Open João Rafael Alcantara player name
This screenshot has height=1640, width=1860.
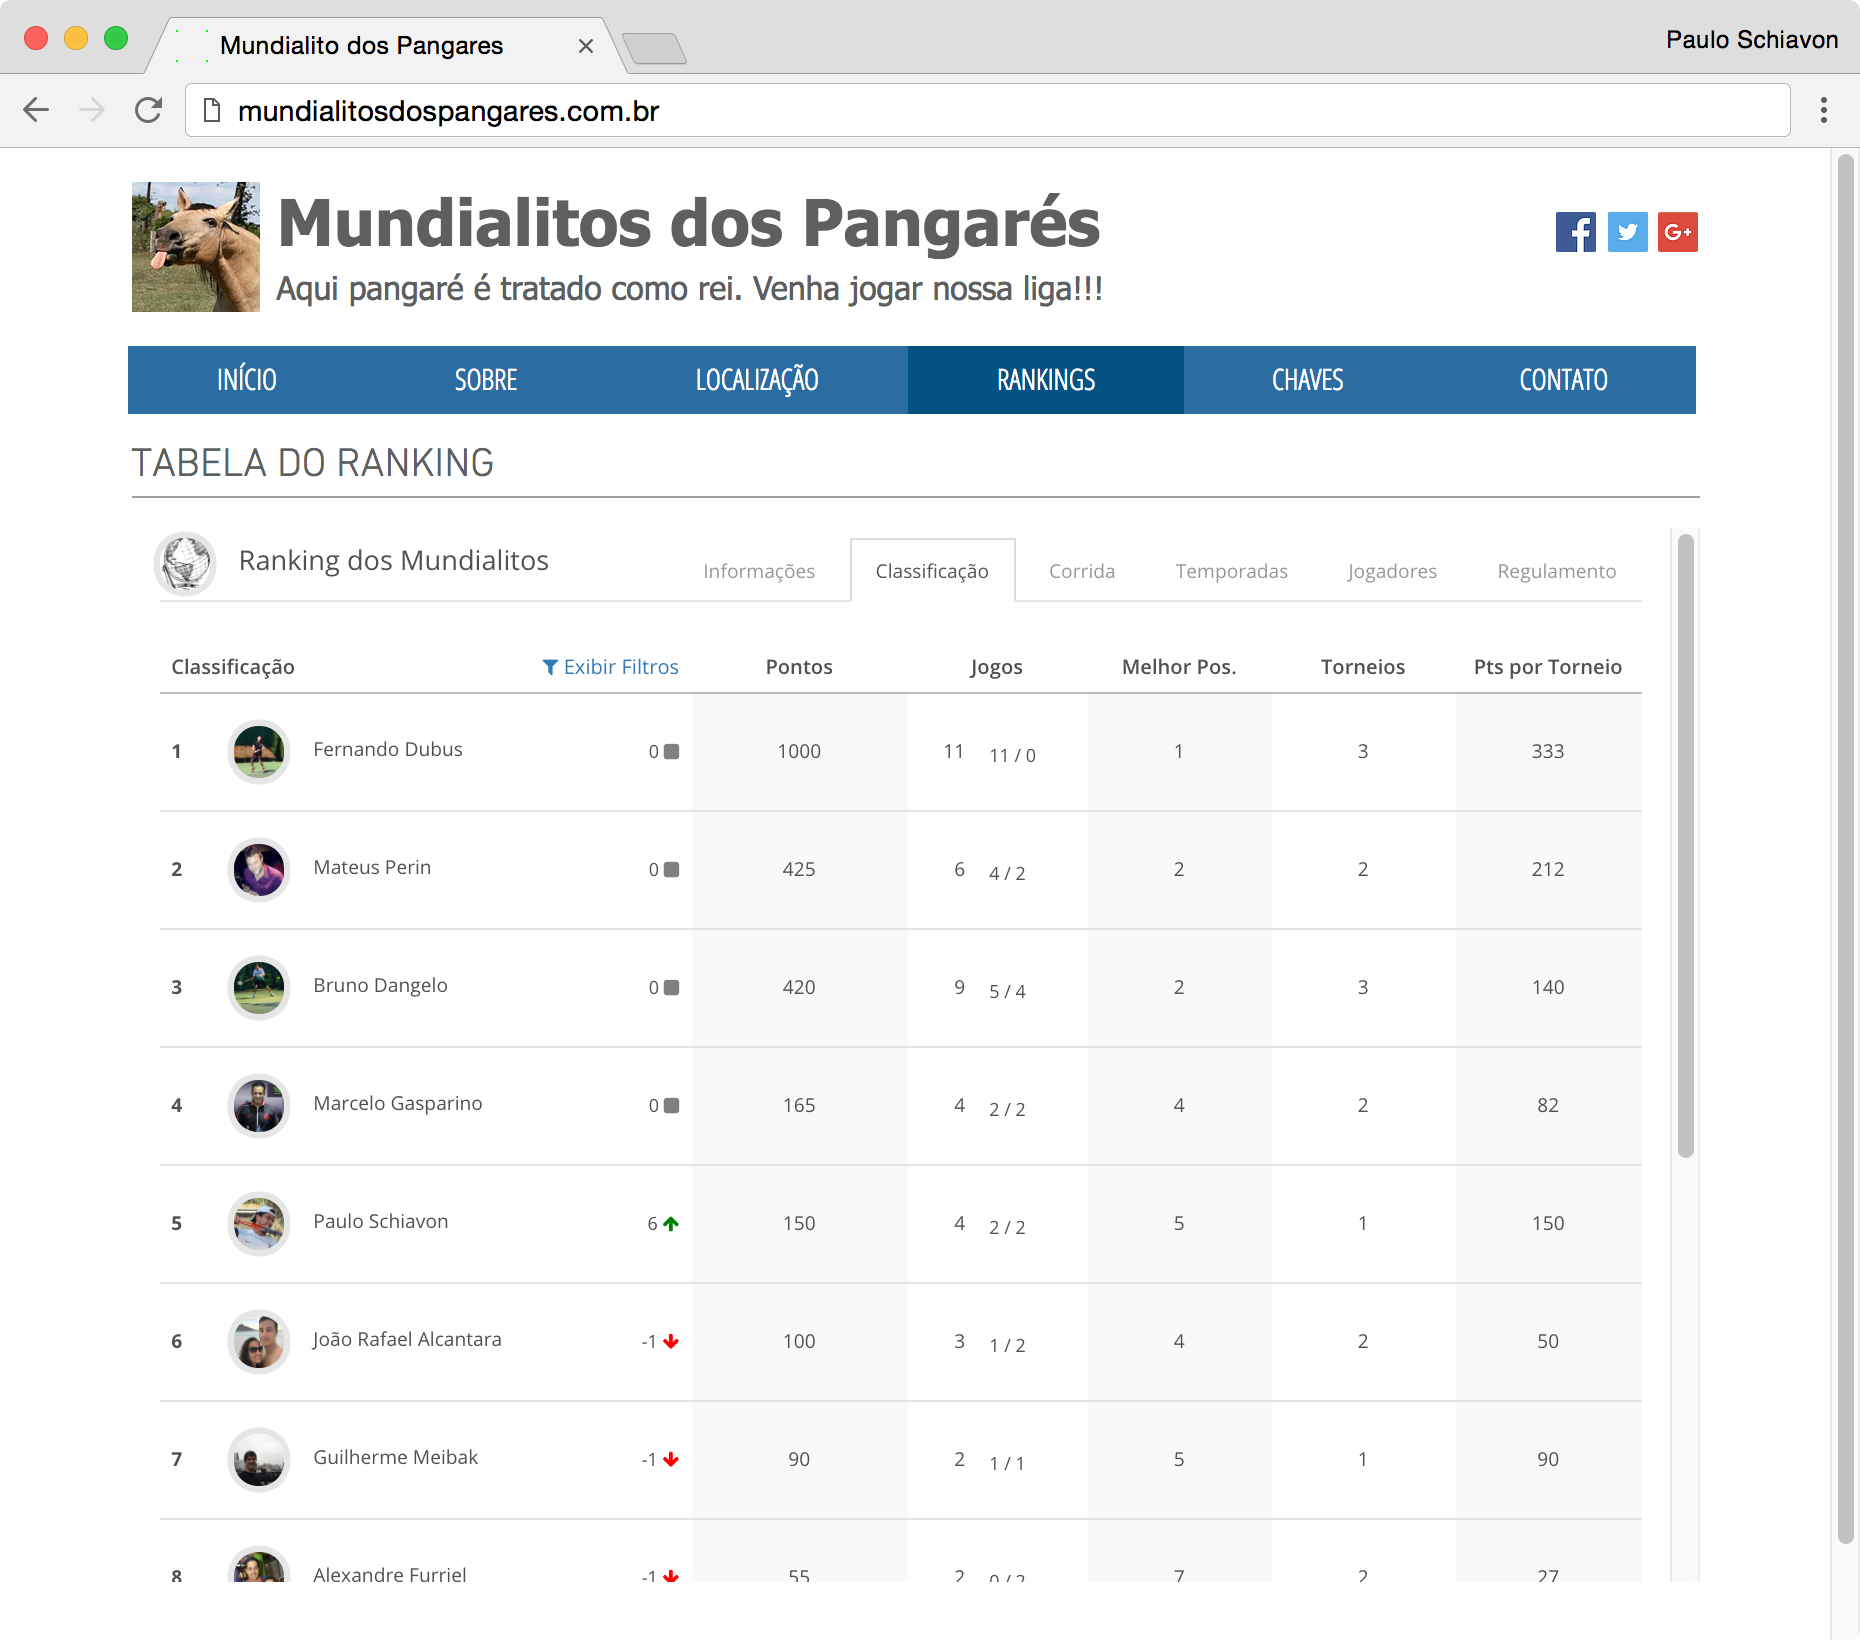click(x=407, y=1339)
